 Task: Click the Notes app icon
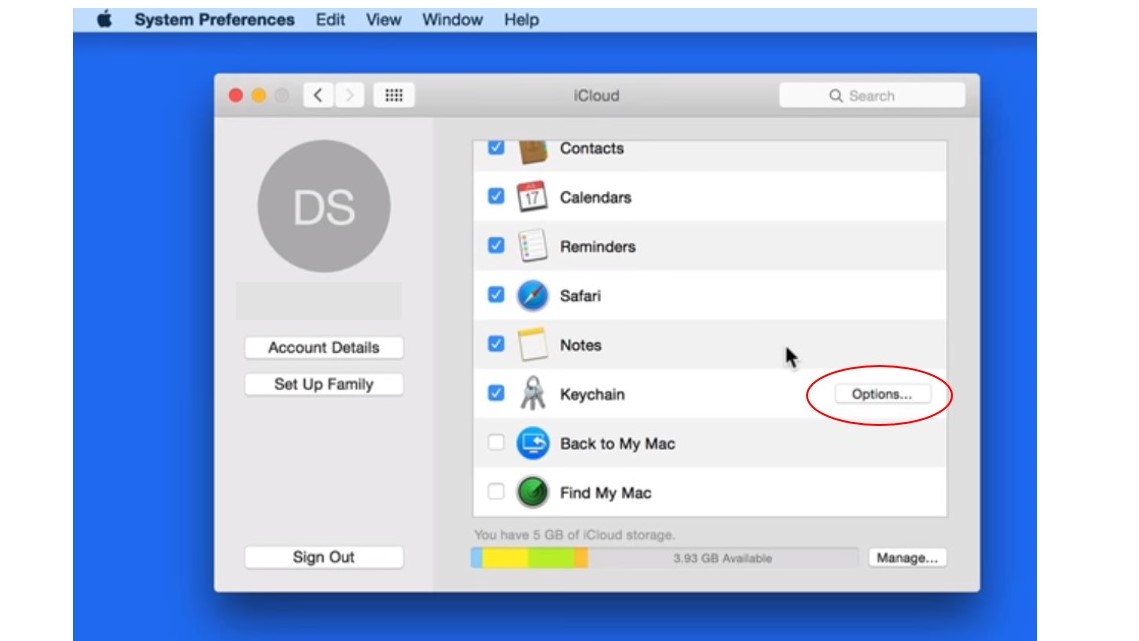[x=532, y=345]
